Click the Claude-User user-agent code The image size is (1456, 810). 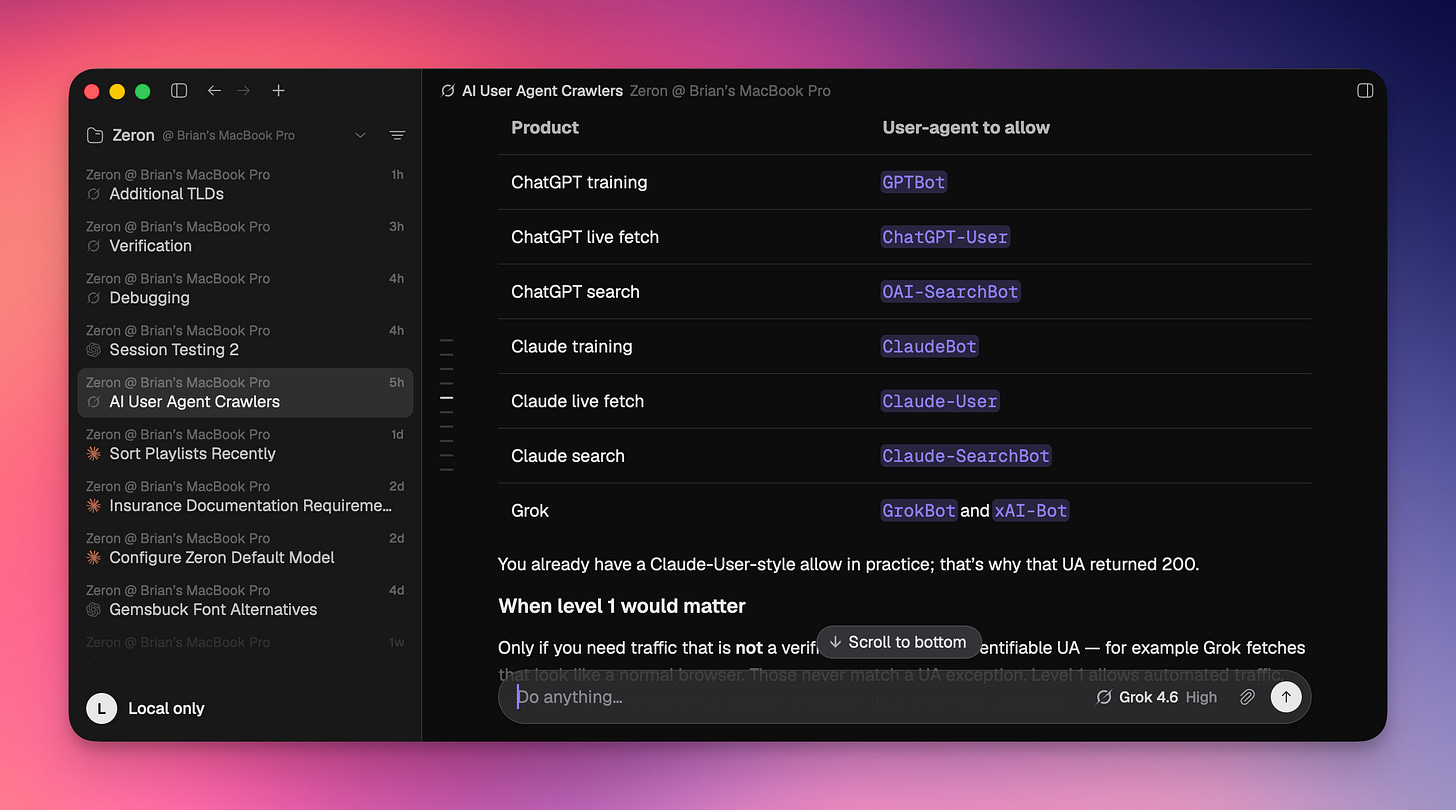[x=940, y=401]
